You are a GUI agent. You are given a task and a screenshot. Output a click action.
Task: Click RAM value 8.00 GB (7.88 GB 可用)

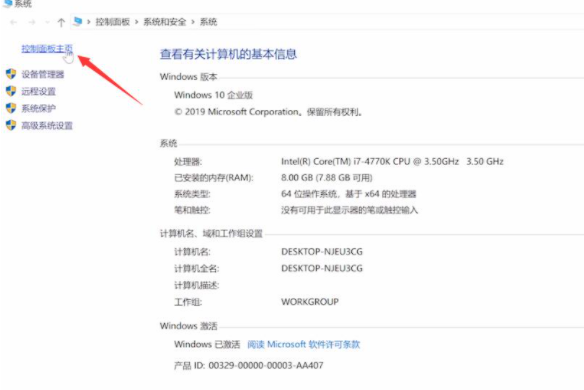click(327, 178)
